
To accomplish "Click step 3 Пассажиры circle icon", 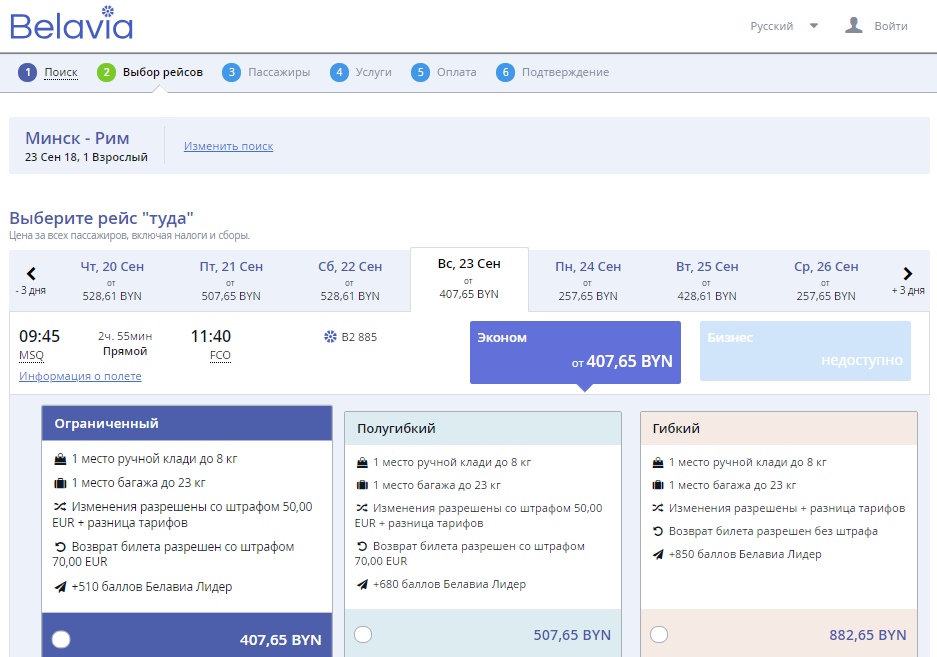I will point(232,72).
